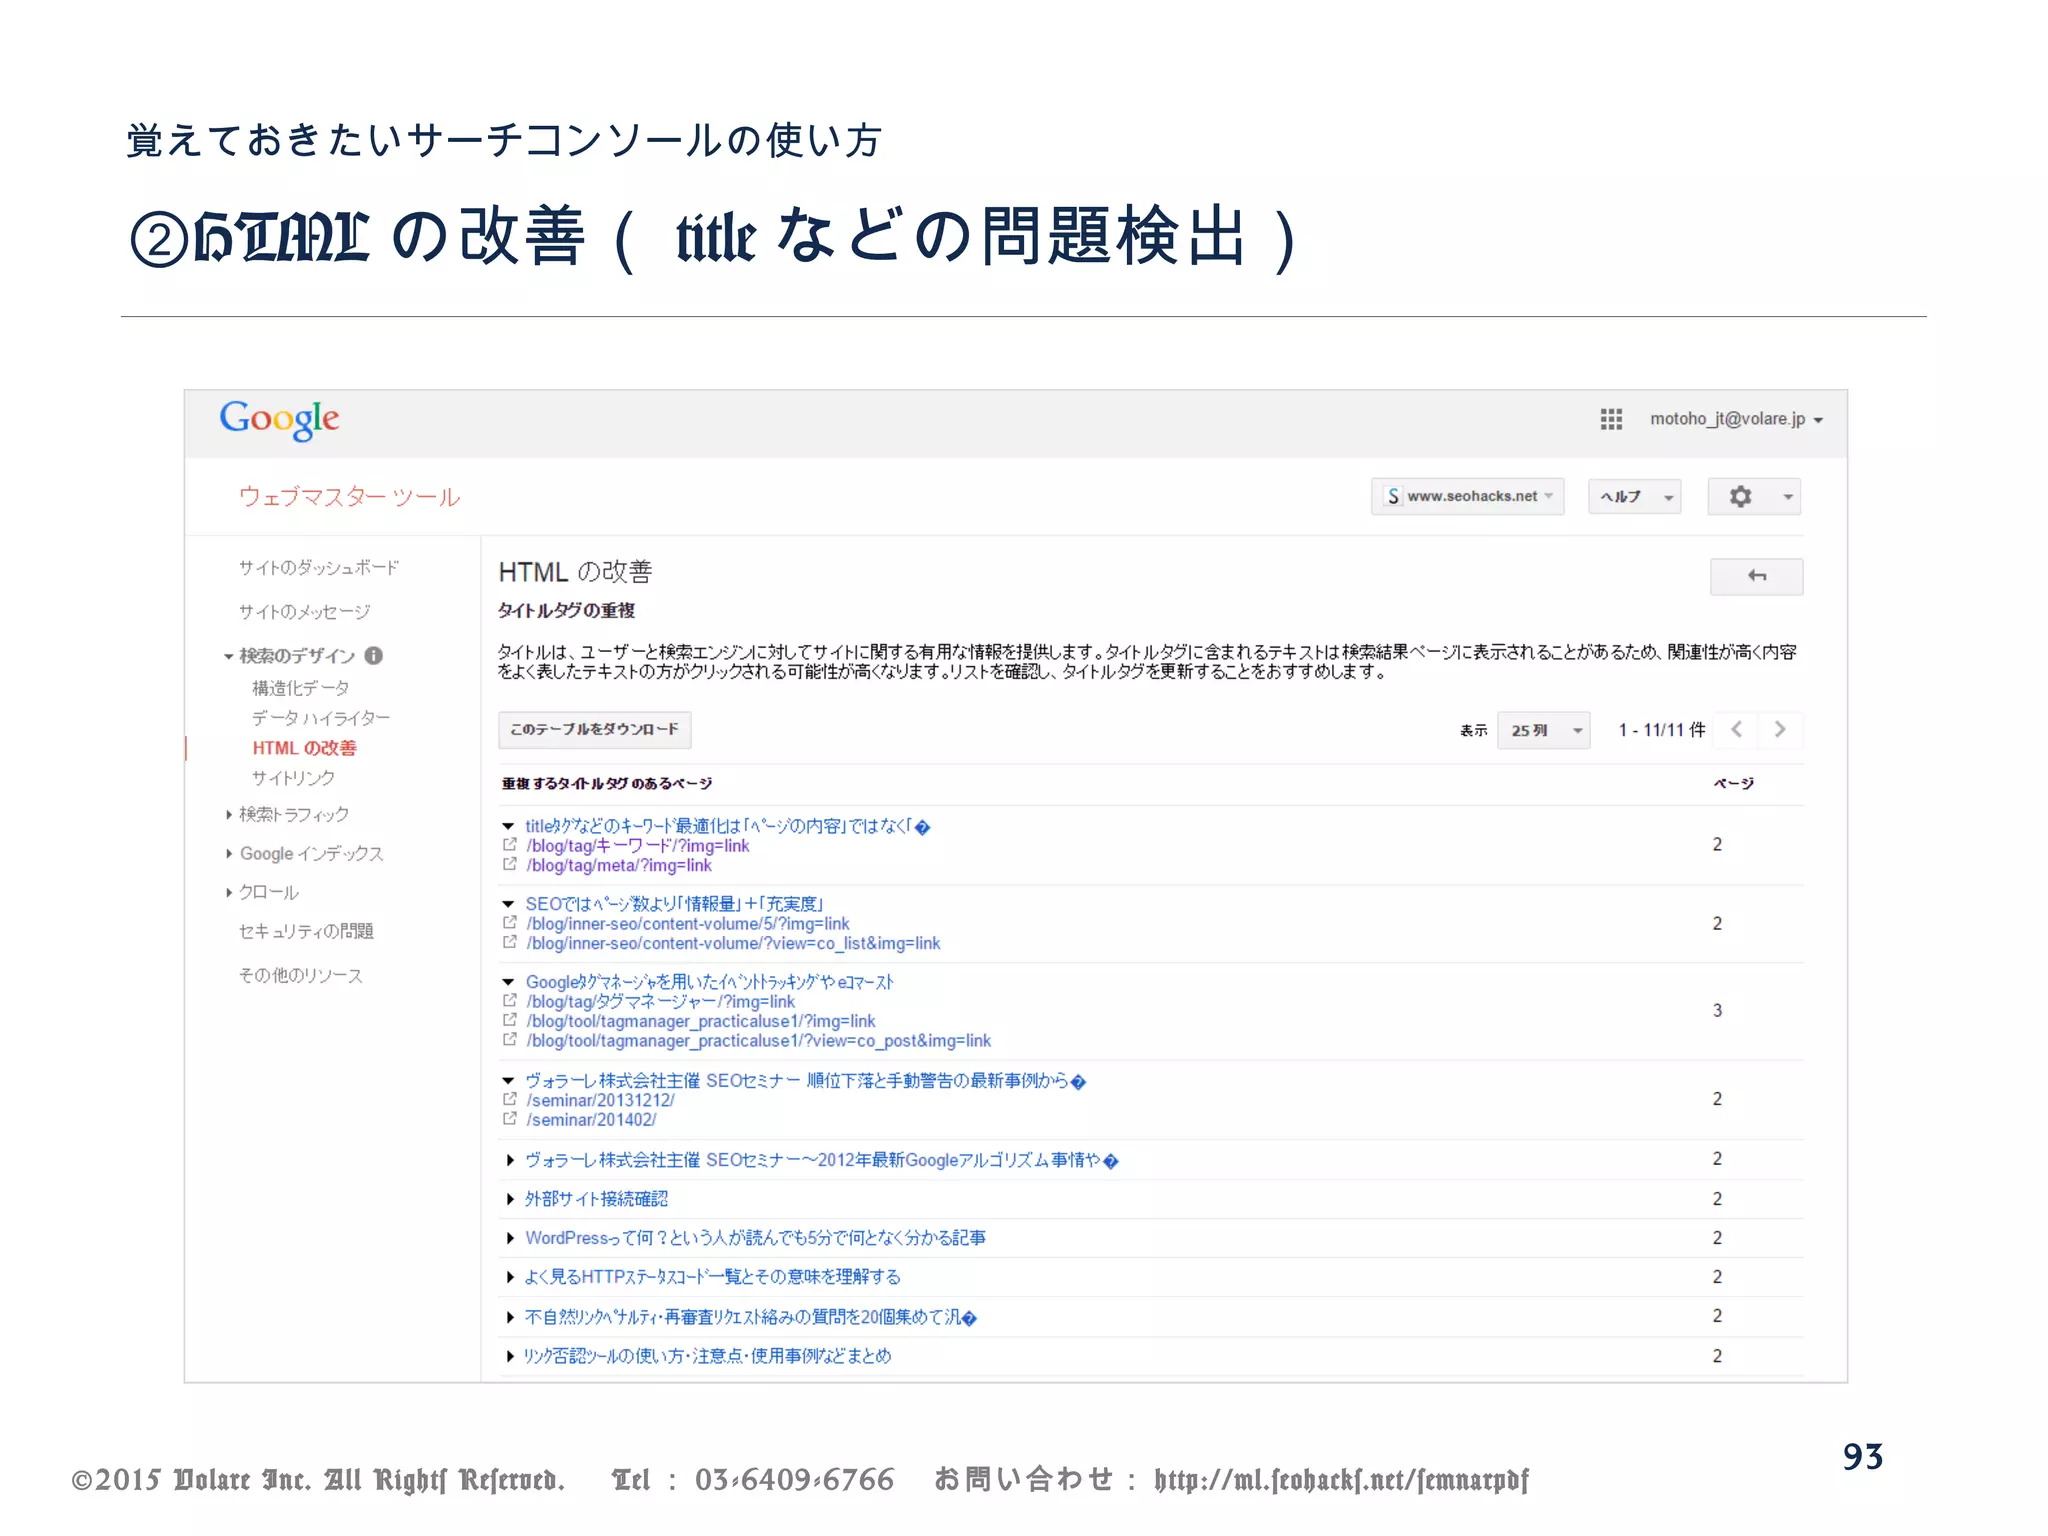The image size is (2048, 1536).
Task: Expand Google インデックス in sidebar
Action: (x=229, y=853)
